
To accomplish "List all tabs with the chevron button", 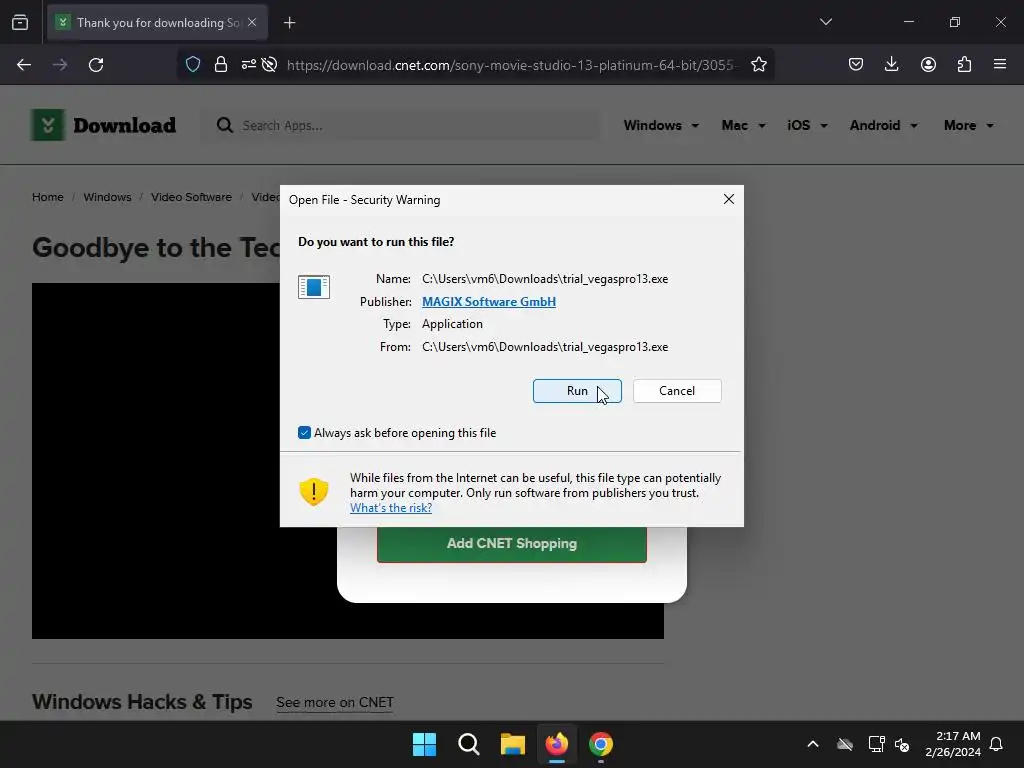I will [x=825, y=22].
